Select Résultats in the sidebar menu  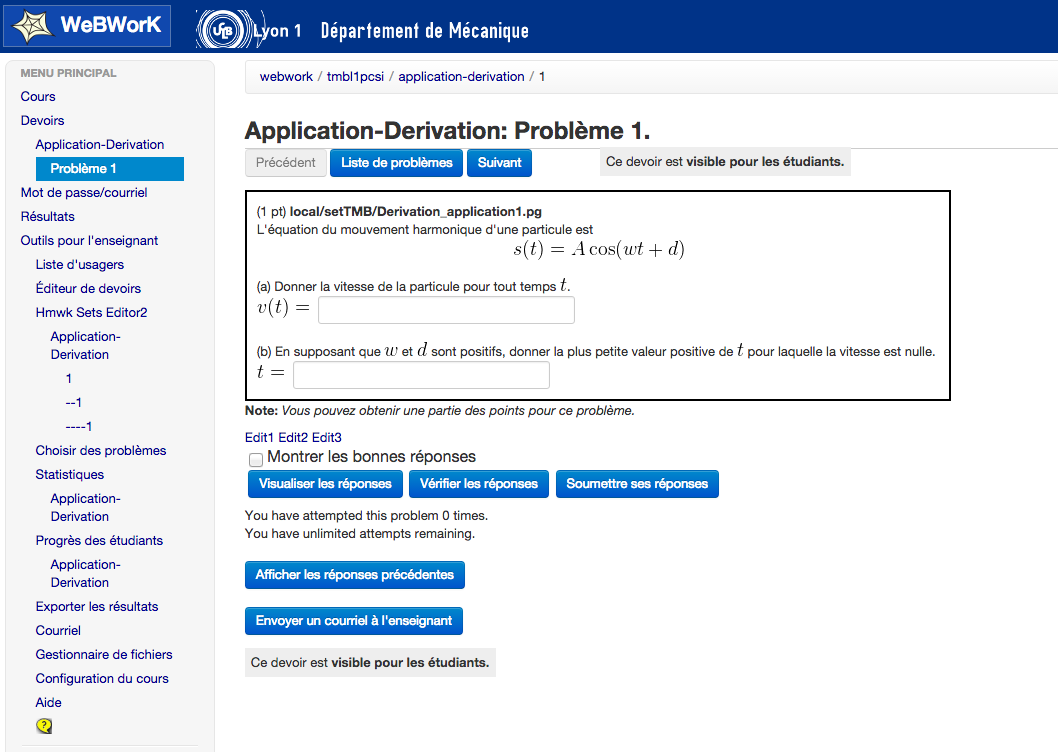point(48,217)
